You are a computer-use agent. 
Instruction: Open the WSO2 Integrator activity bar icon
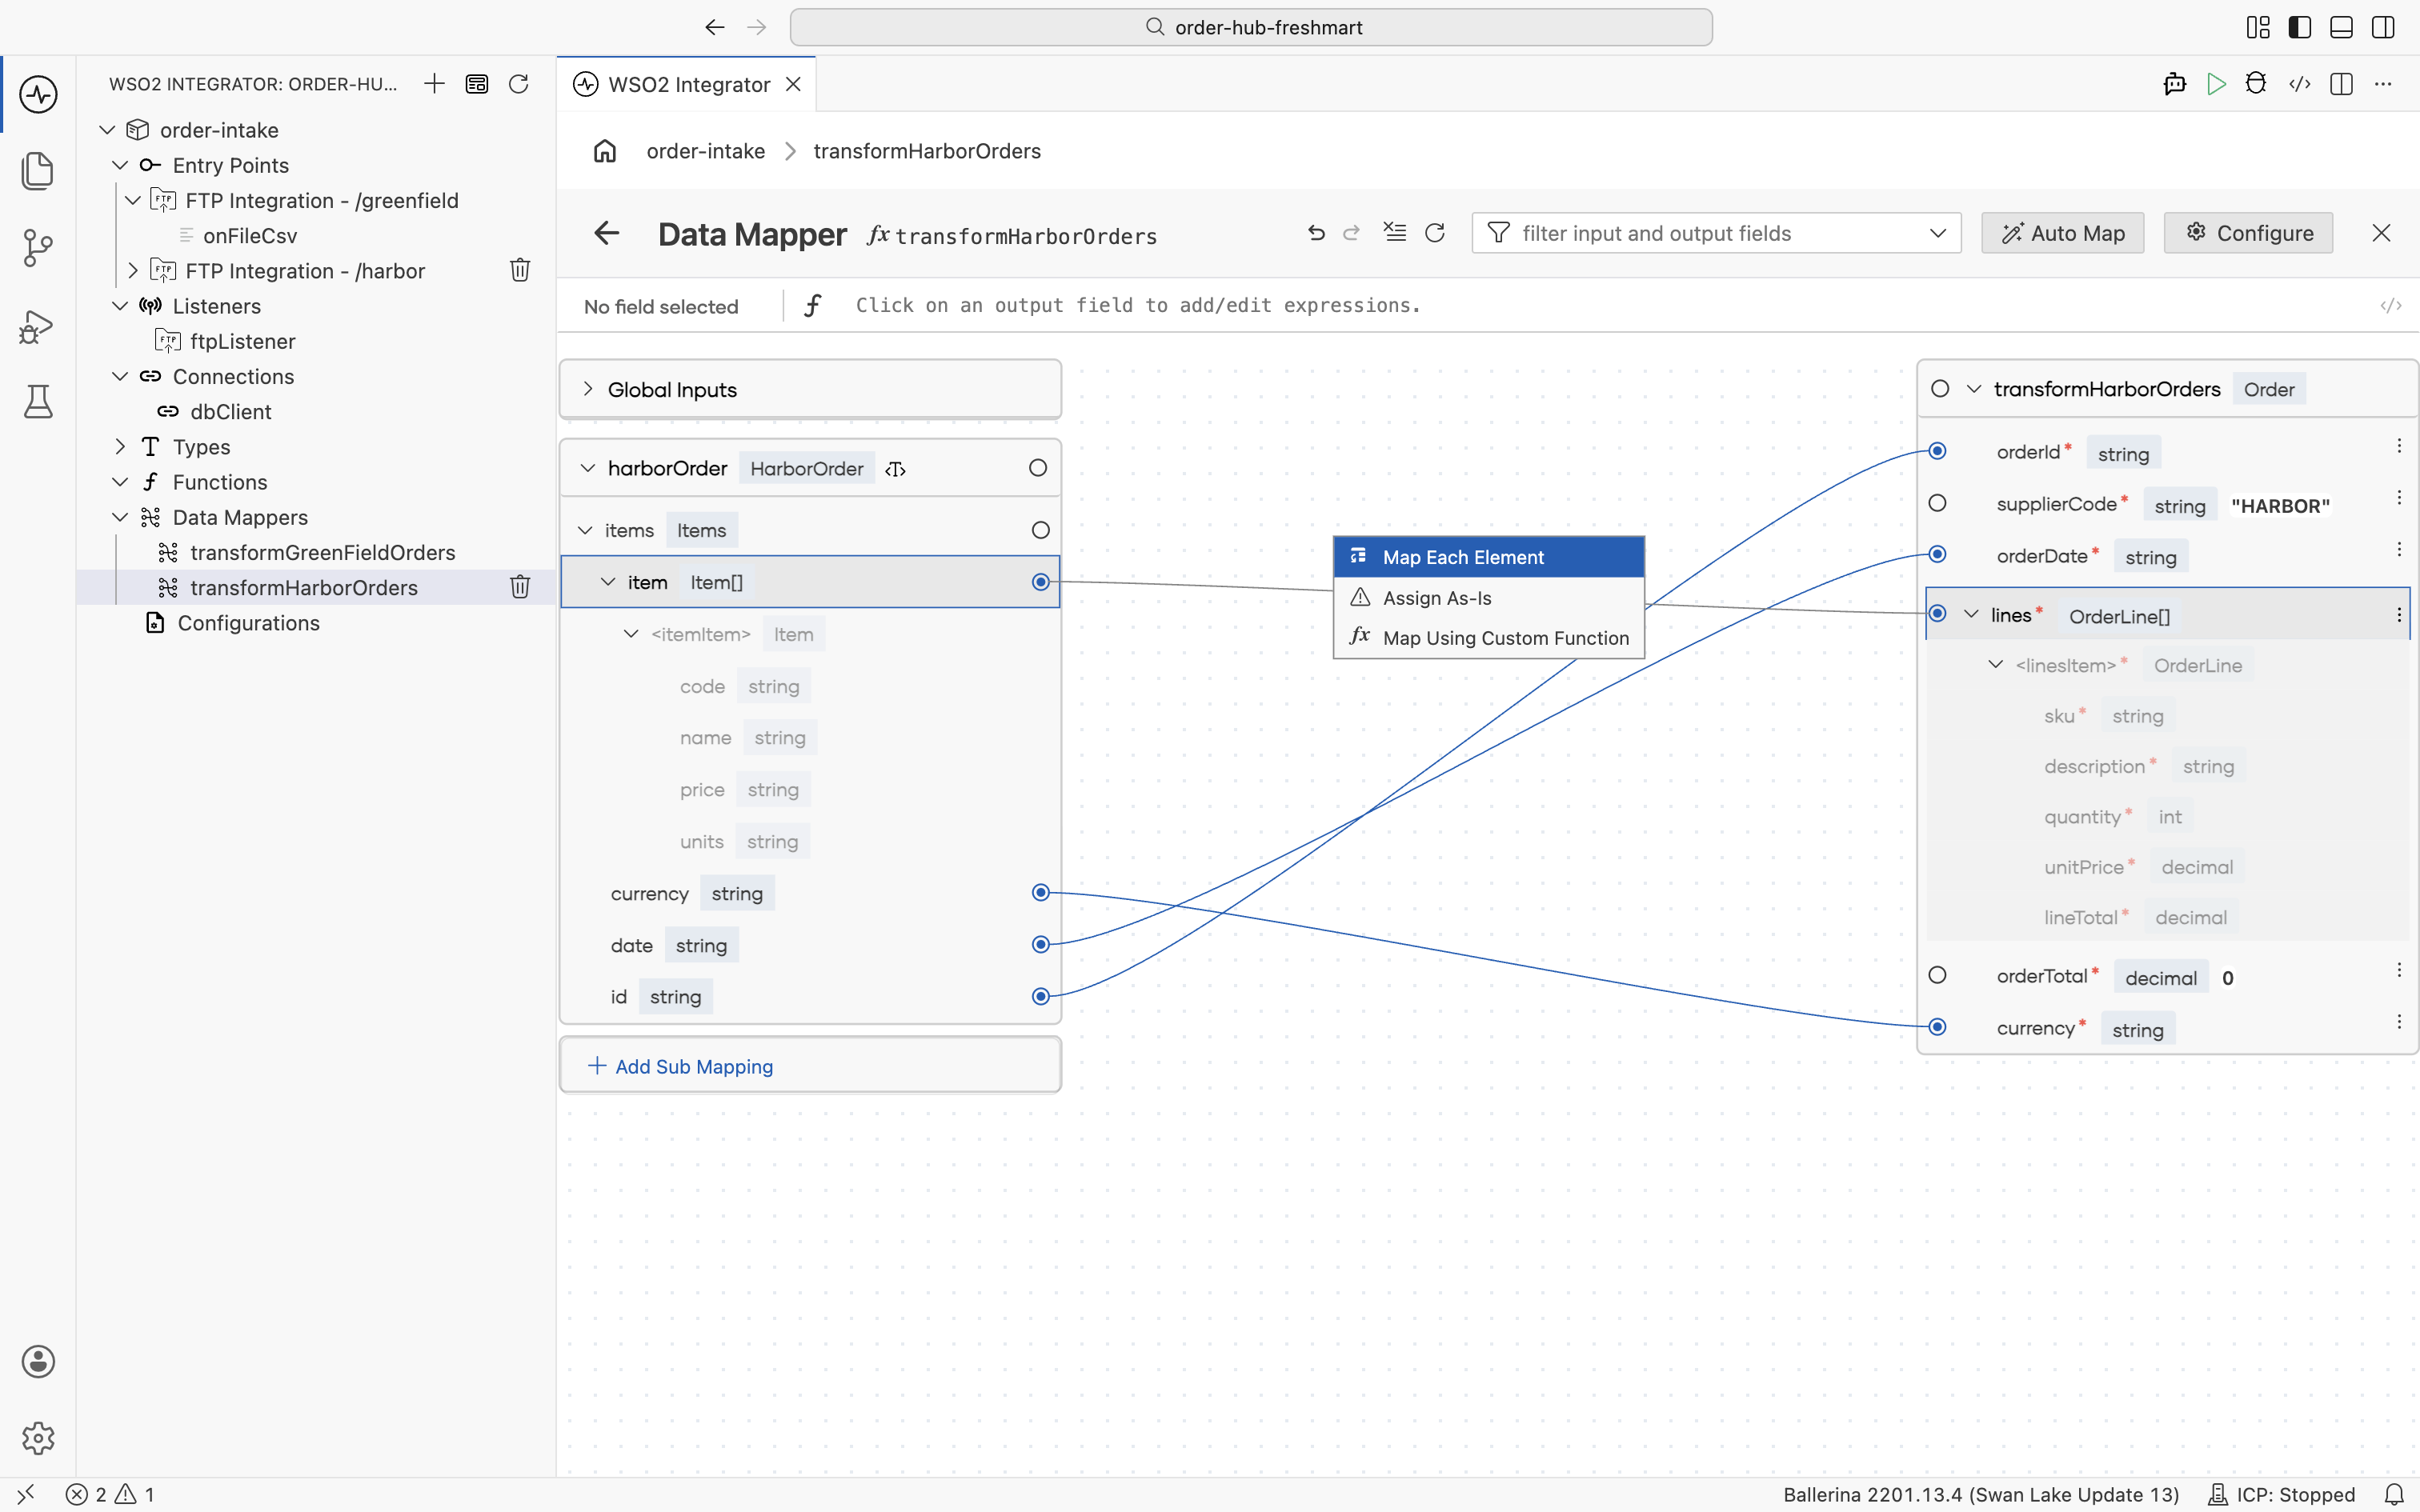(x=38, y=94)
